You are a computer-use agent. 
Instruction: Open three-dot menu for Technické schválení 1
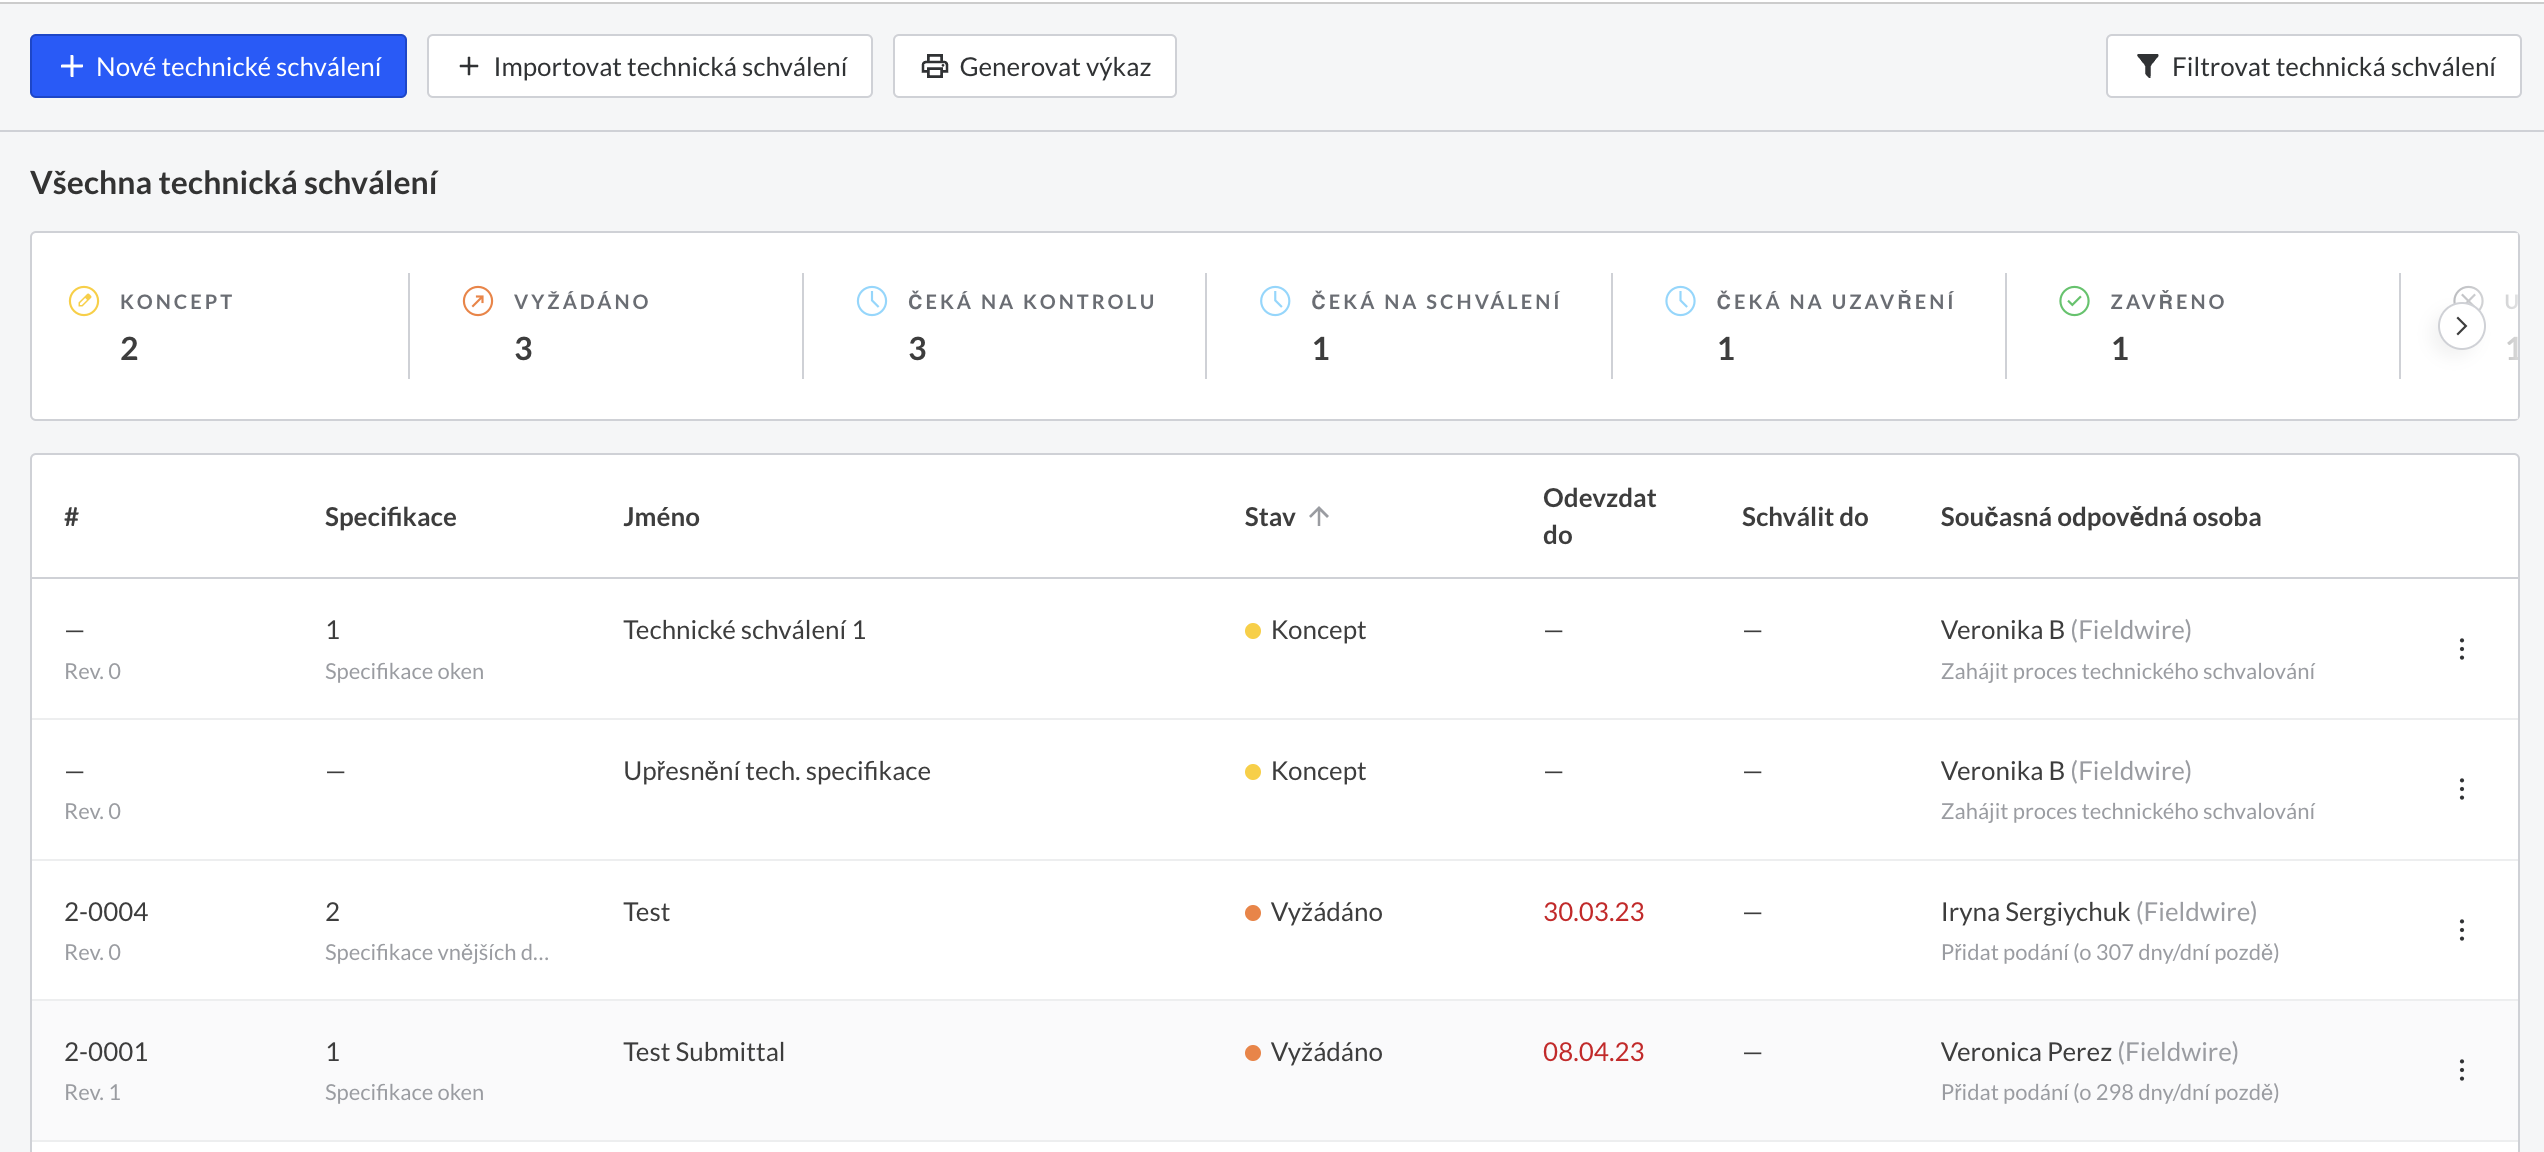coord(2461,649)
